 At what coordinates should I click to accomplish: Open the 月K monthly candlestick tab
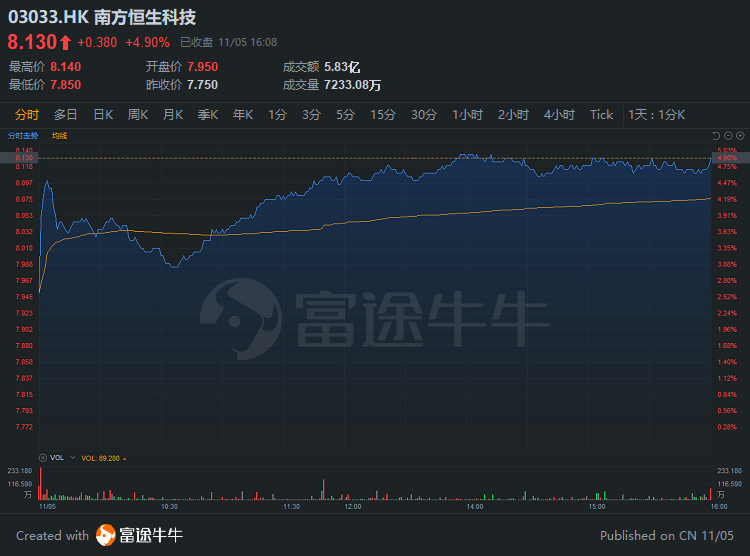tap(173, 115)
